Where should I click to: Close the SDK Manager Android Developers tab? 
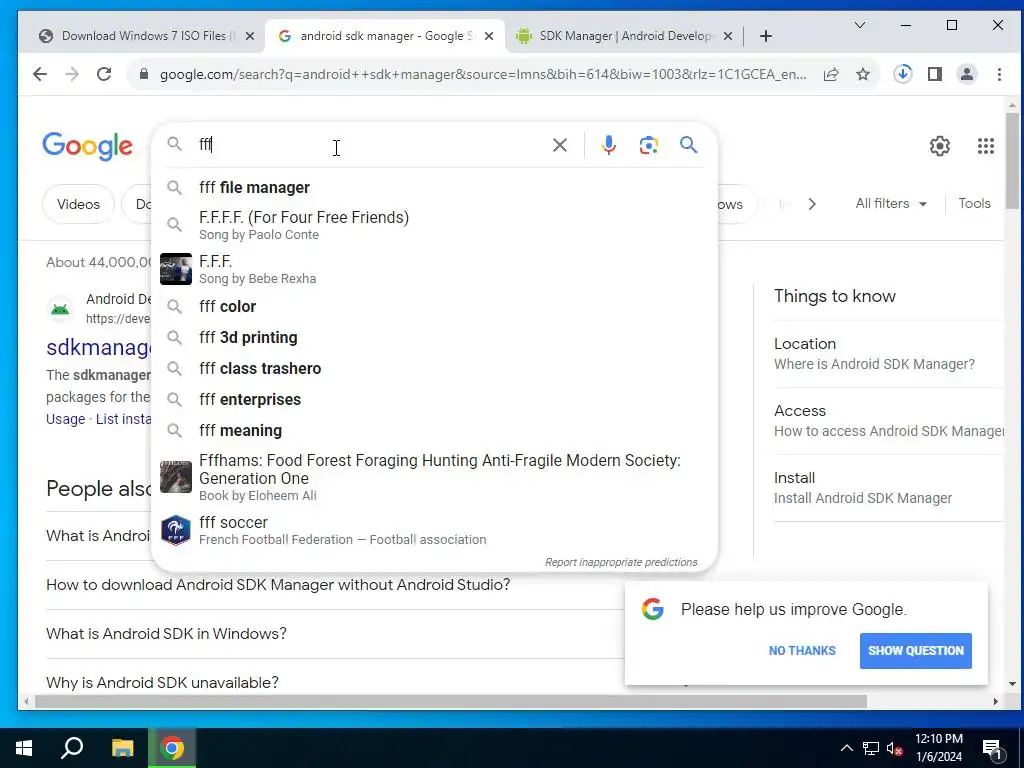coord(728,36)
